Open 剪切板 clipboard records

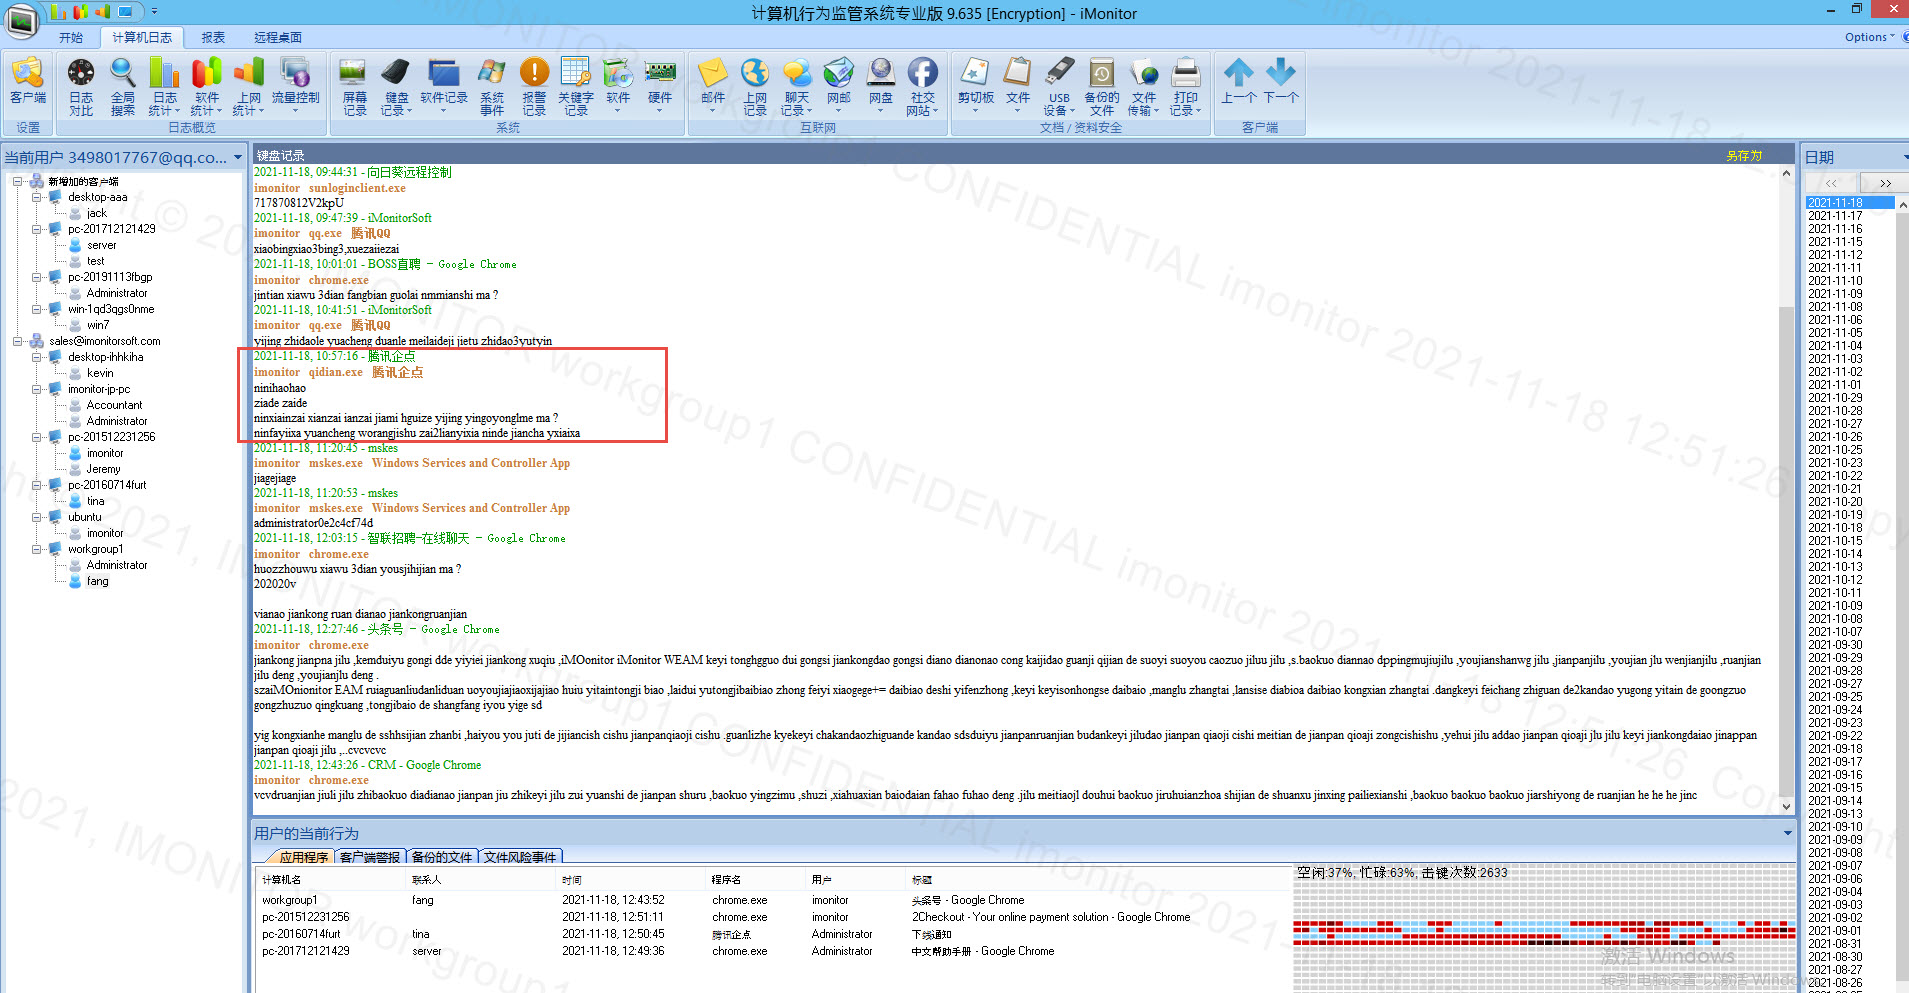pos(976,86)
